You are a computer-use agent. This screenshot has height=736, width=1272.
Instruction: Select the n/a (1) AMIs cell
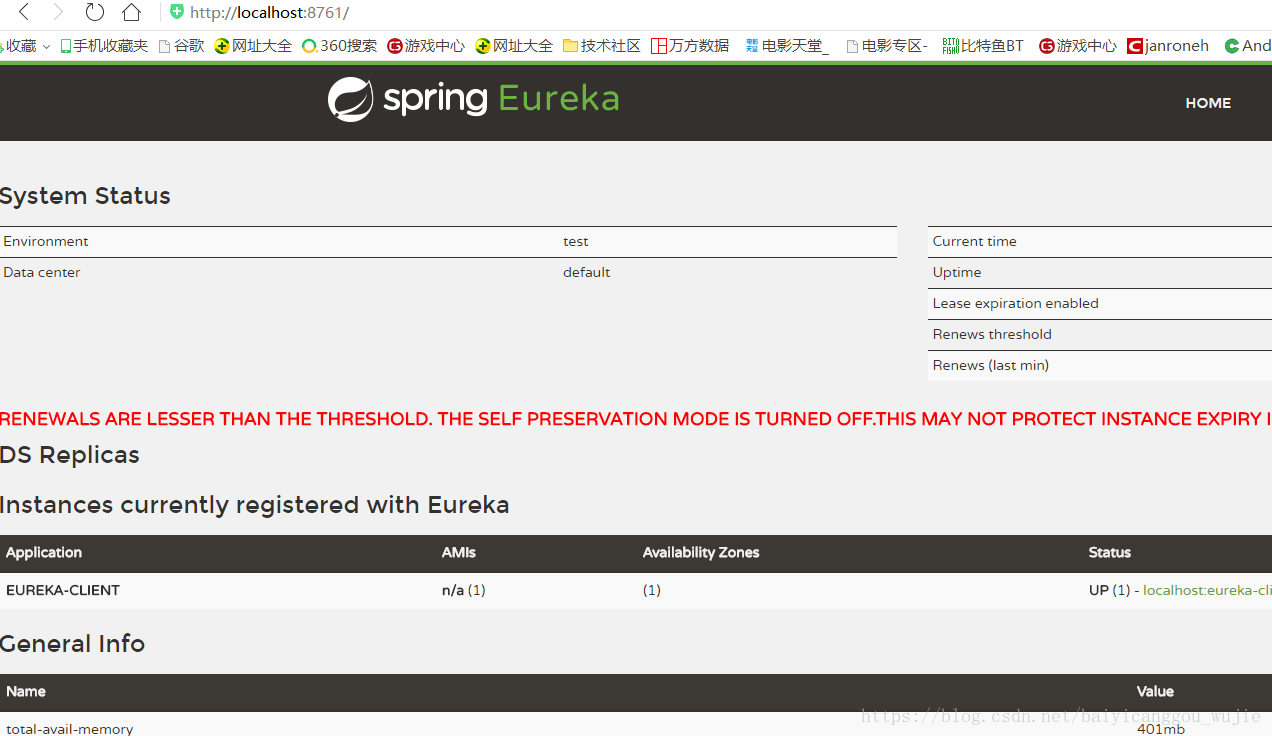464,590
